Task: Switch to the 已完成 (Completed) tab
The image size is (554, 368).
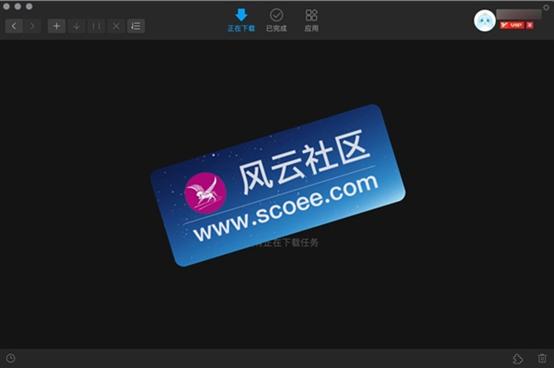Action: (x=276, y=20)
